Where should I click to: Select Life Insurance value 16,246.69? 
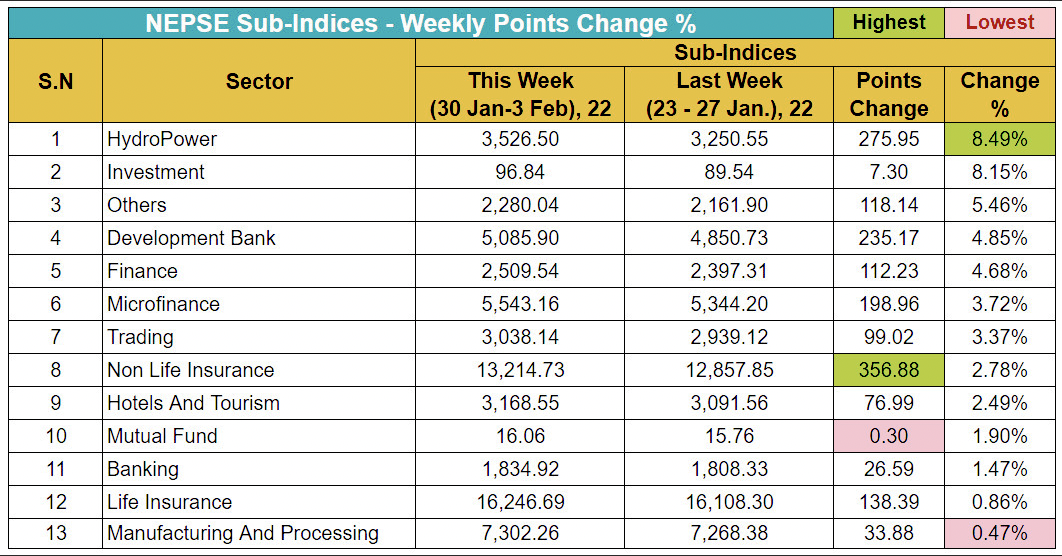click(520, 502)
